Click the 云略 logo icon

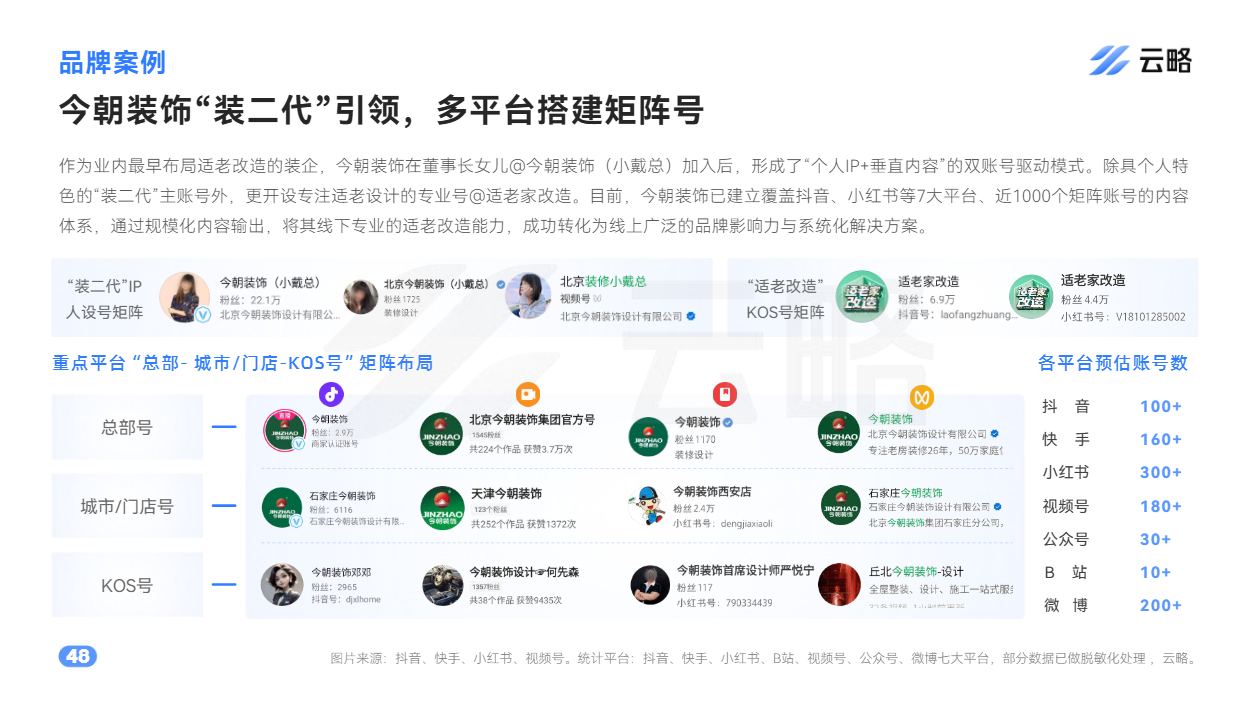pos(1109,61)
